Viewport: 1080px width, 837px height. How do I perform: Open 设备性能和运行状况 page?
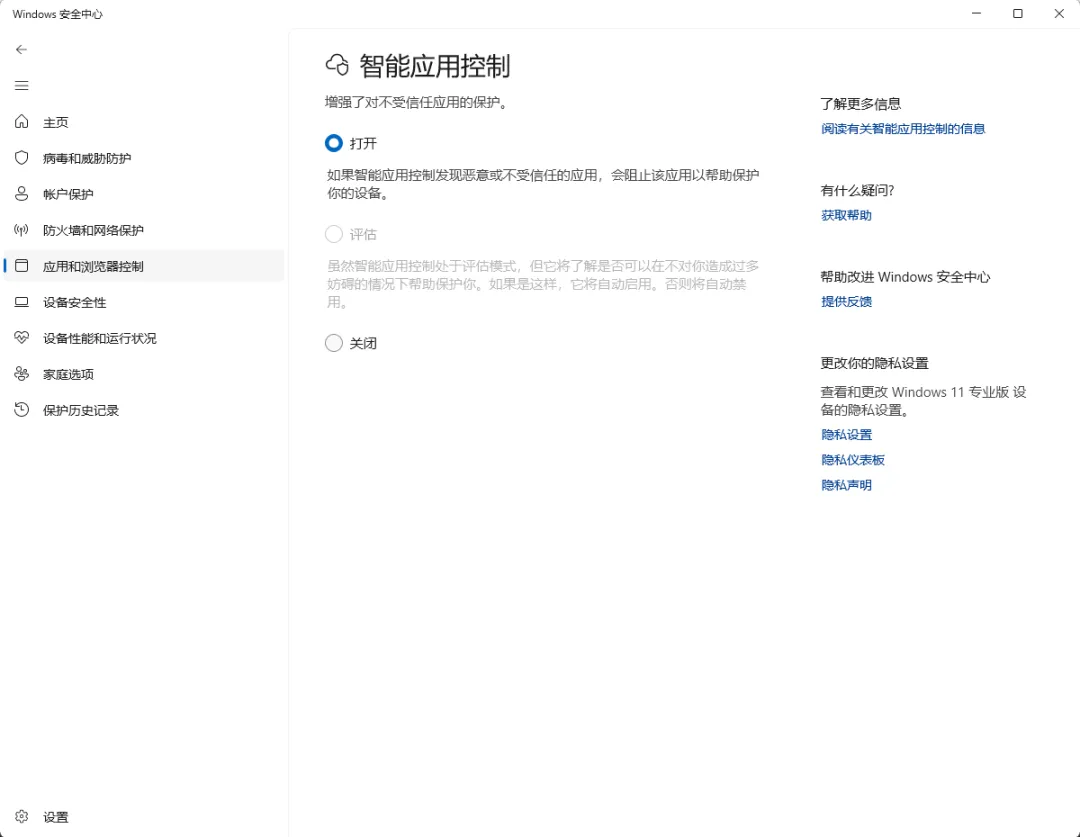click(x=144, y=338)
